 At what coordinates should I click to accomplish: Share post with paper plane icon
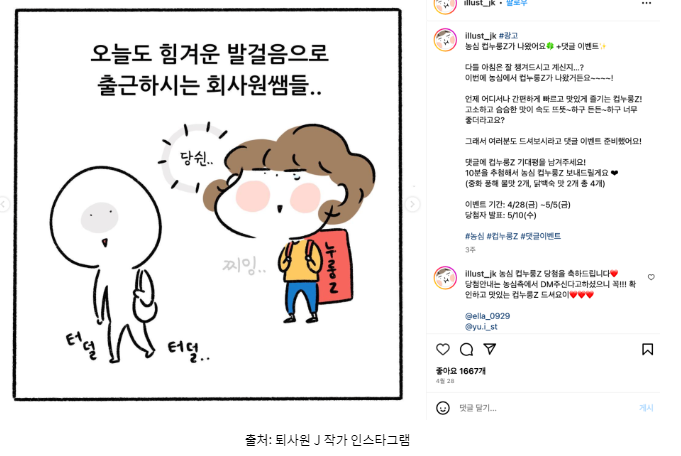(x=490, y=349)
